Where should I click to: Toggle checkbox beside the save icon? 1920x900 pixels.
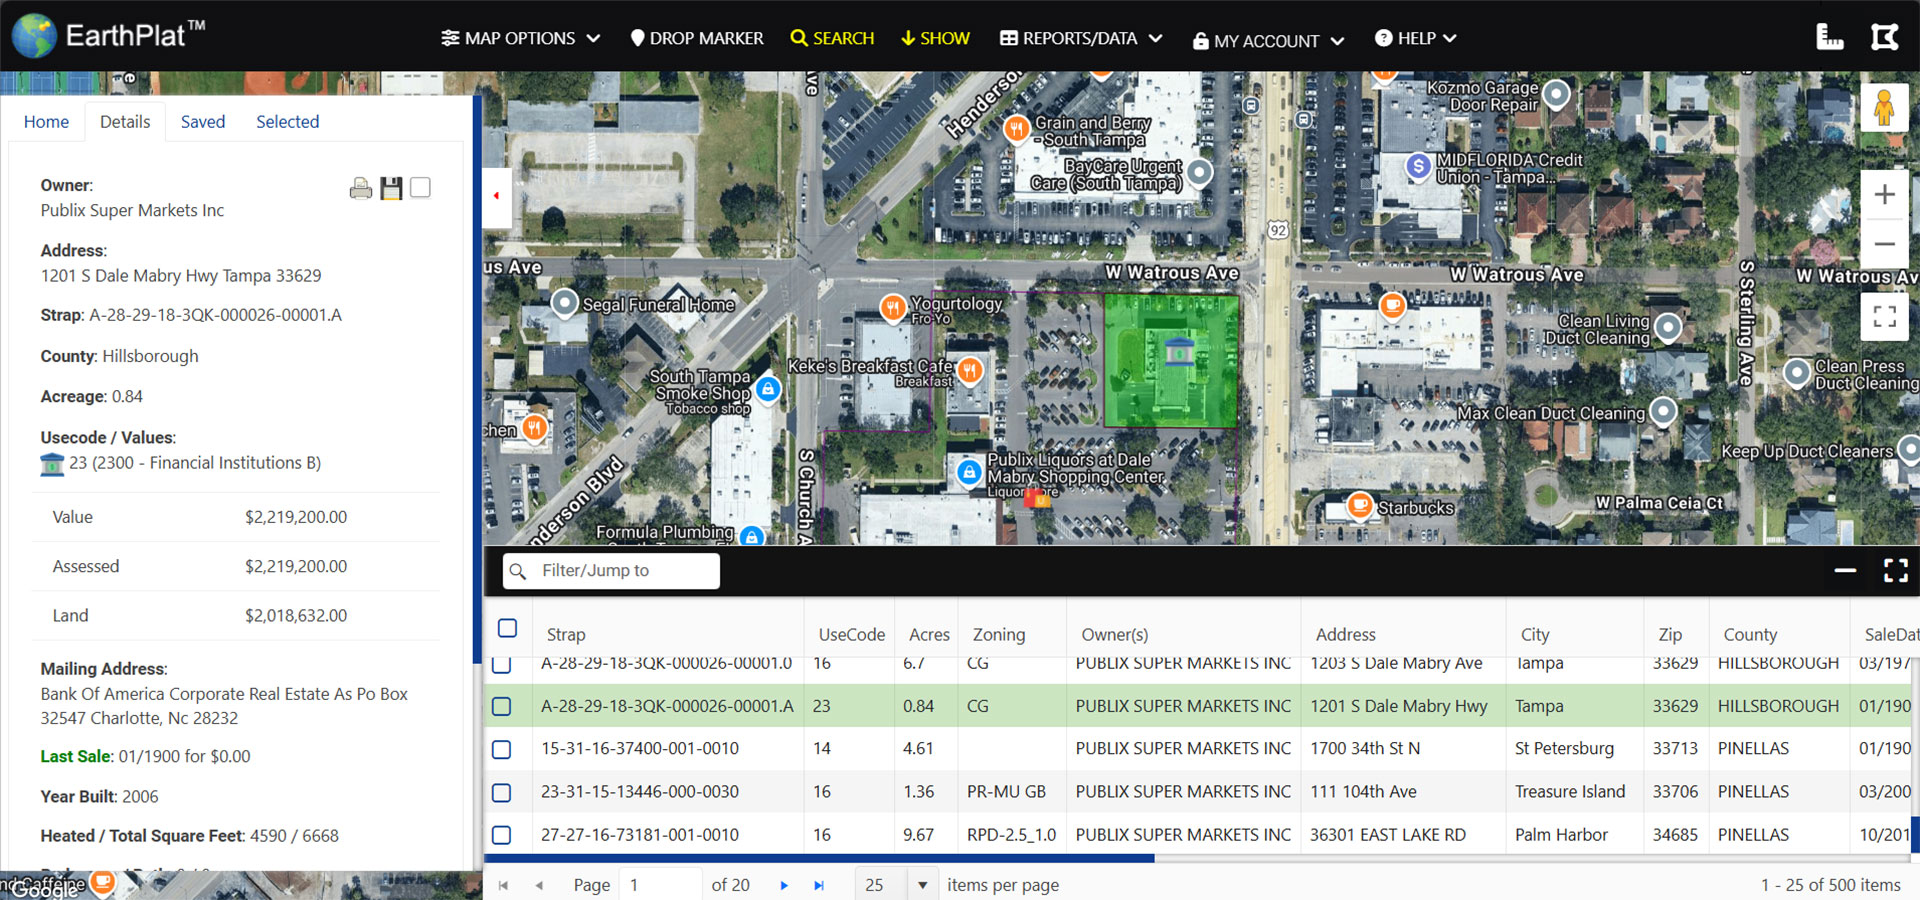420,187
